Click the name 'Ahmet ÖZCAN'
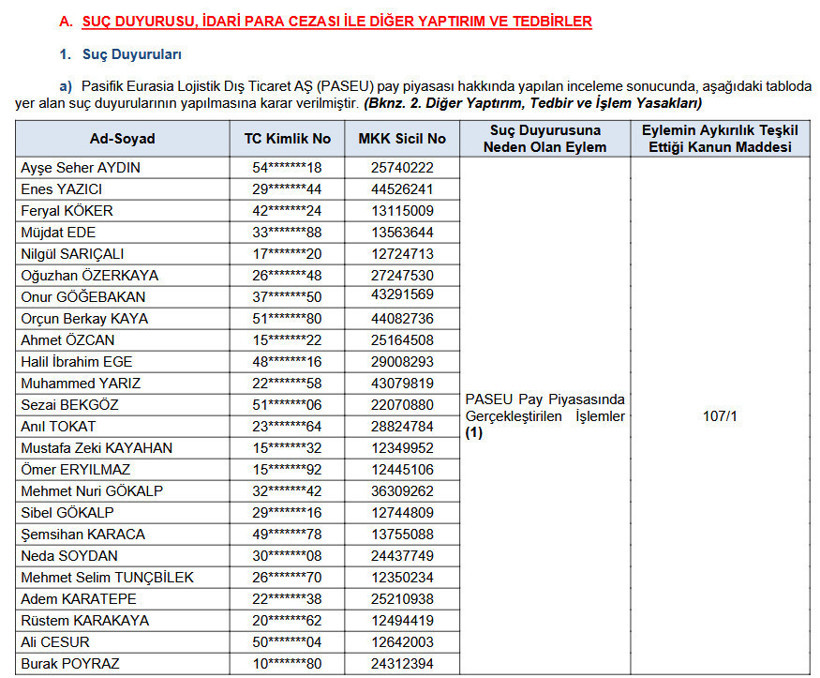The image size is (820, 678). (x=67, y=340)
